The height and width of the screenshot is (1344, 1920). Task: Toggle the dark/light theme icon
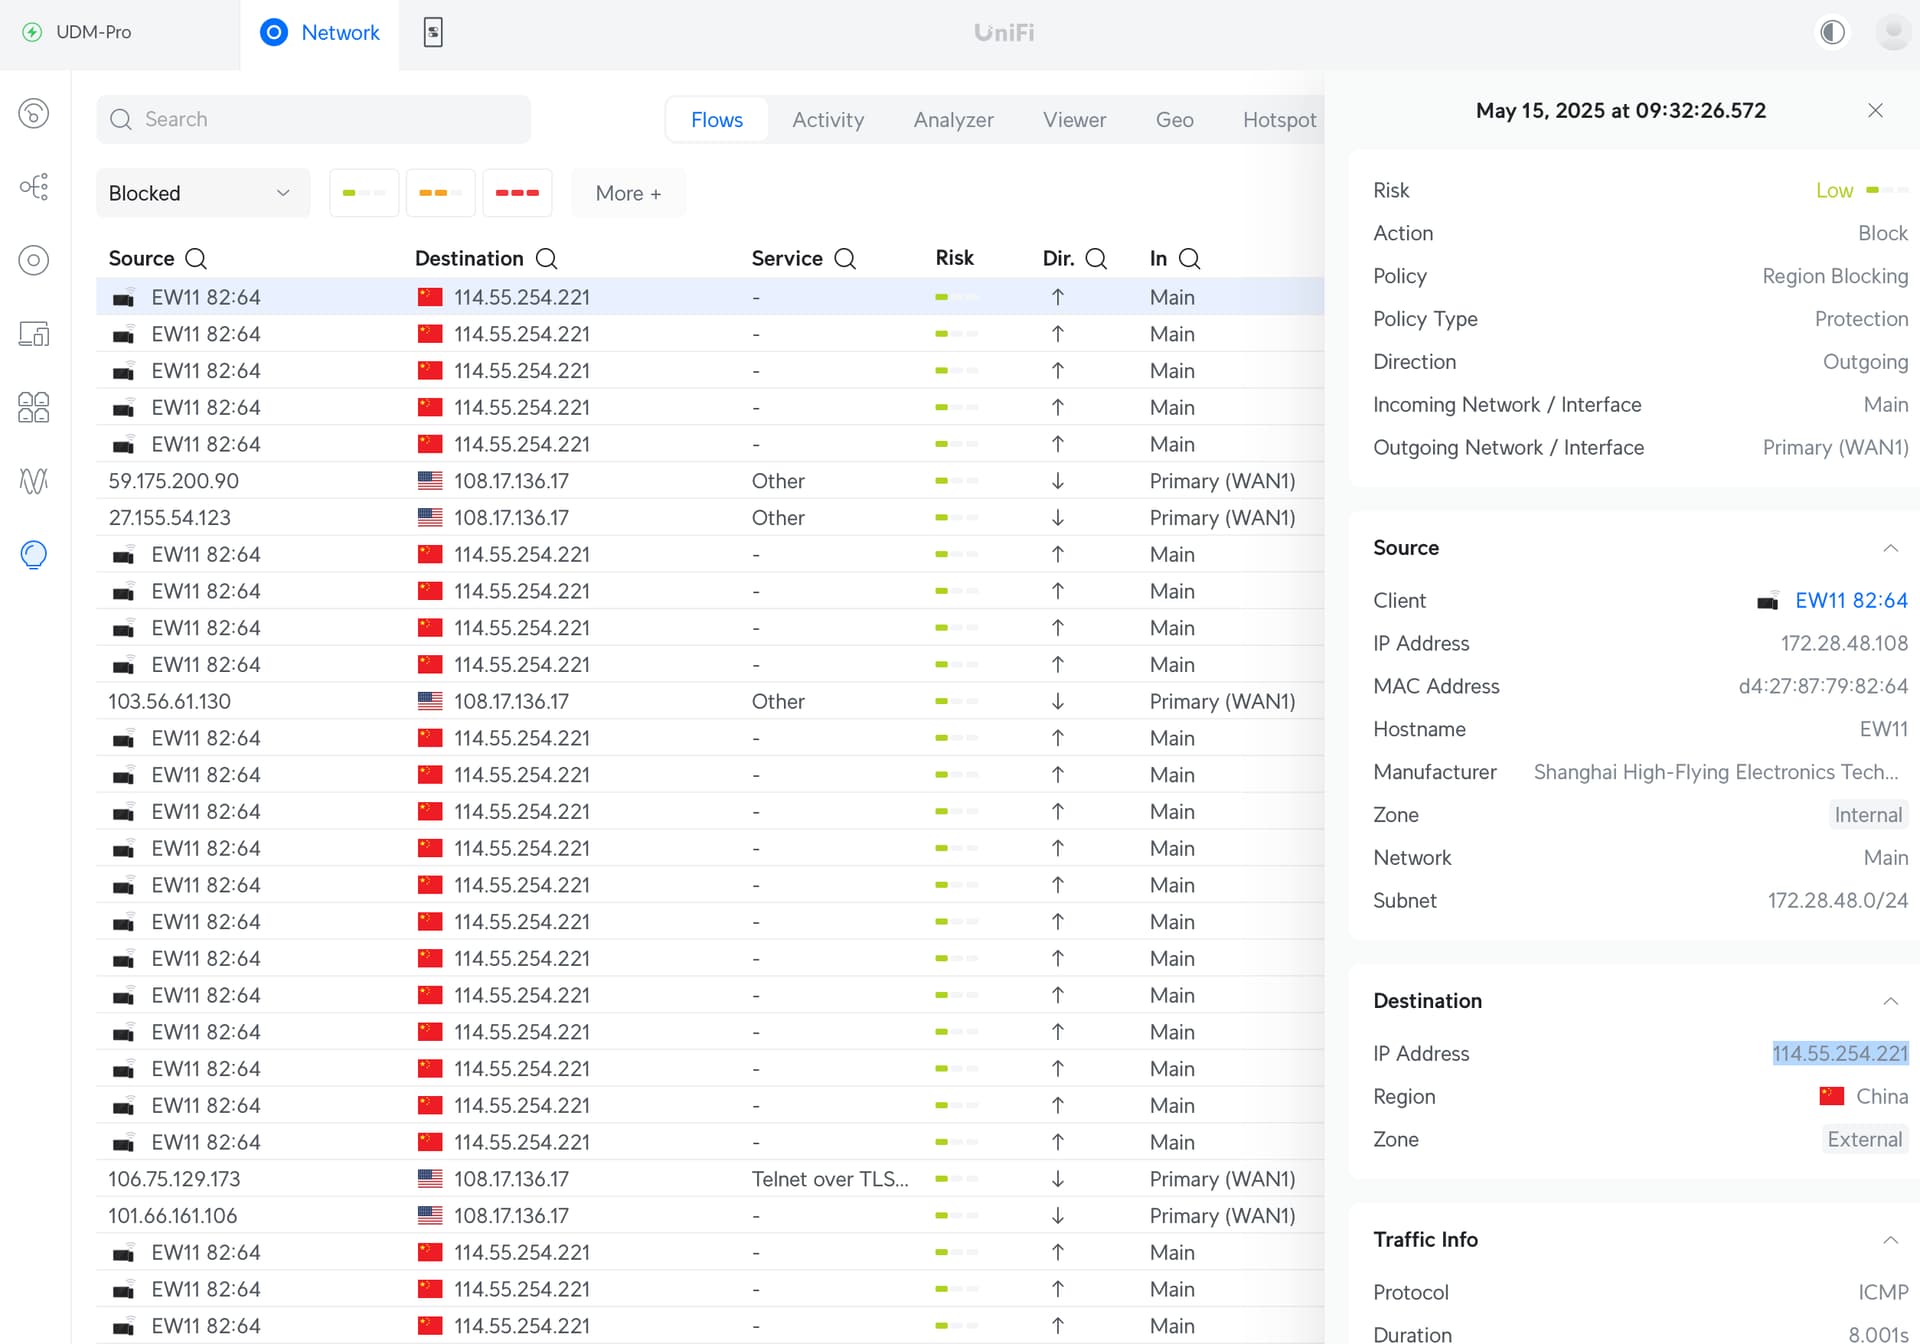tap(1832, 32)
